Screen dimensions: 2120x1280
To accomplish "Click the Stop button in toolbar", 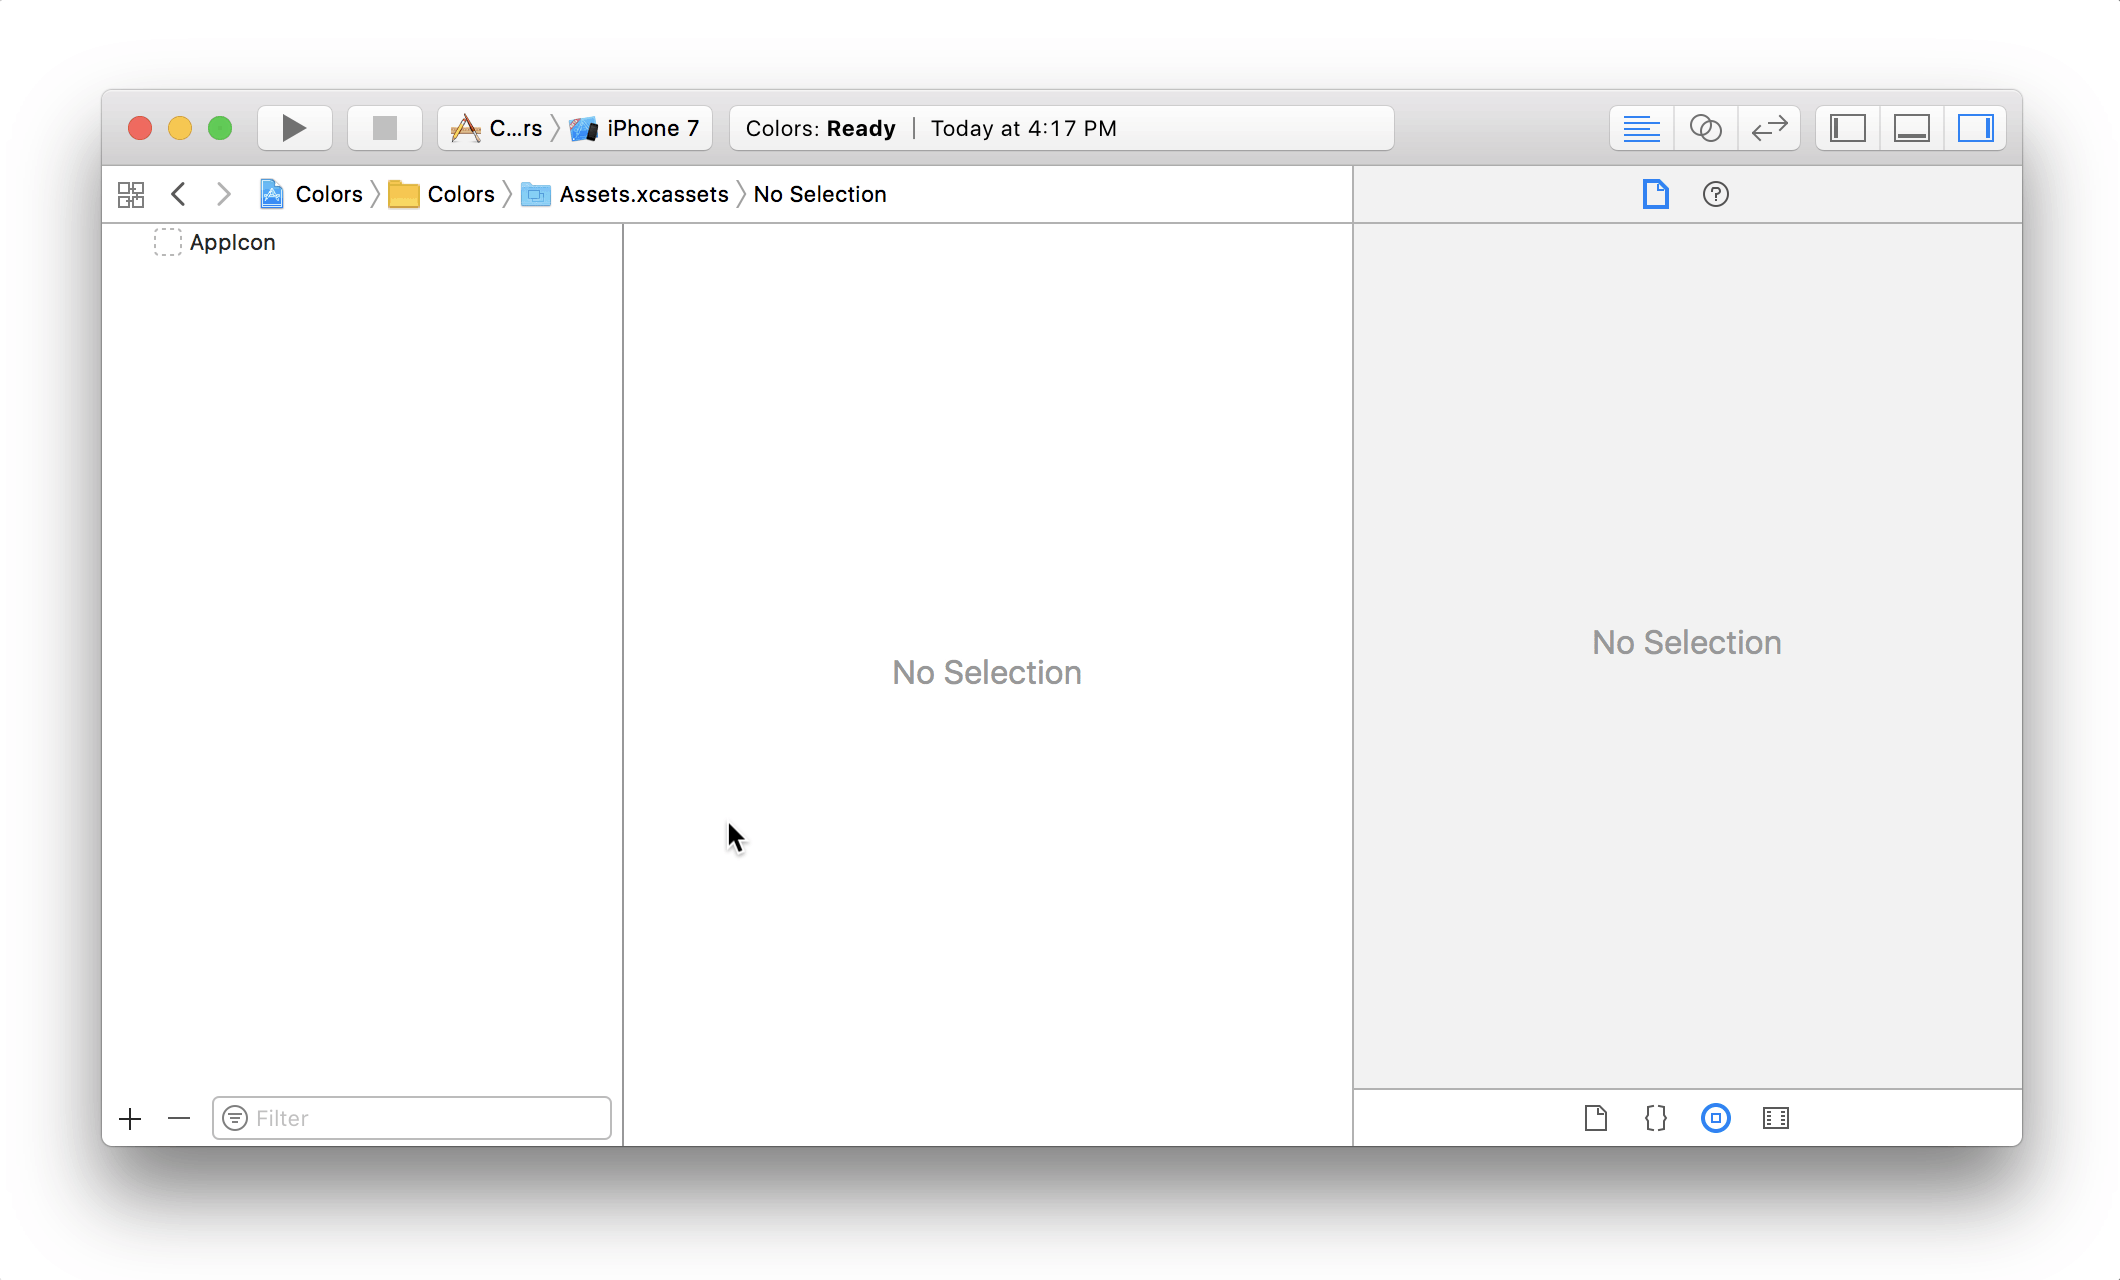I will click(x=385, y=128).
